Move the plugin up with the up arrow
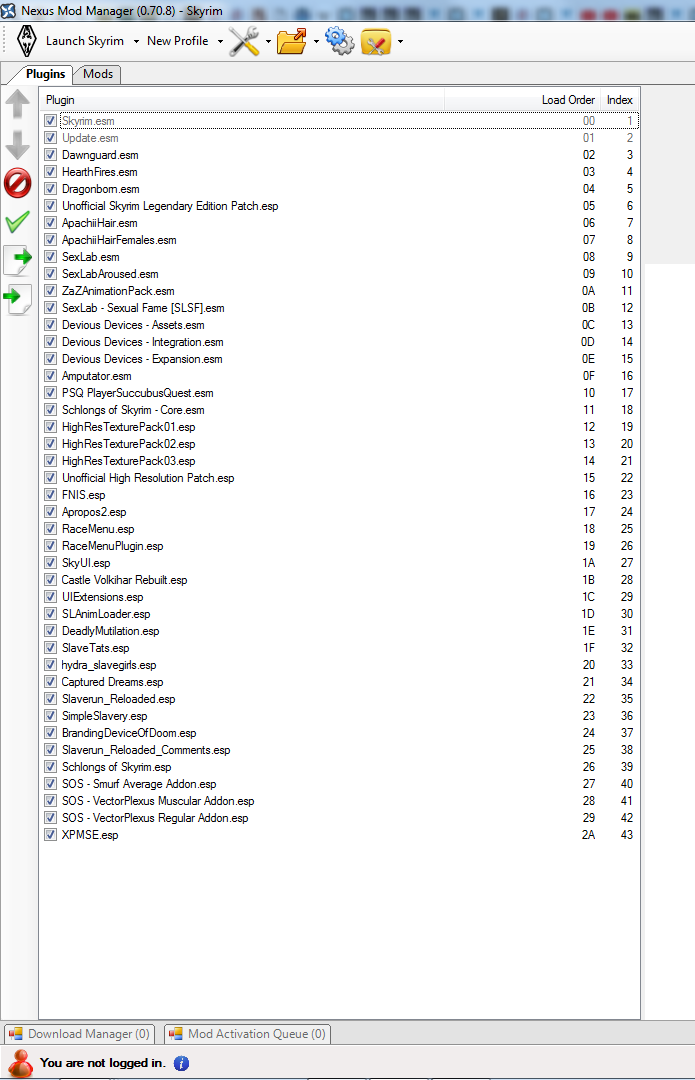The image size is (695, 1080). (17, 105)
